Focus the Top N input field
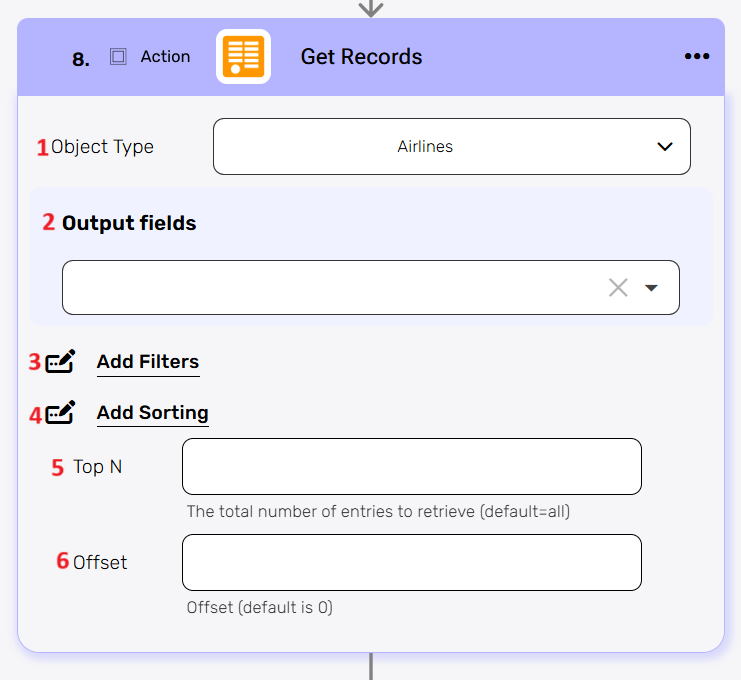This screenshot has width=741, height=680. (411, 466)
